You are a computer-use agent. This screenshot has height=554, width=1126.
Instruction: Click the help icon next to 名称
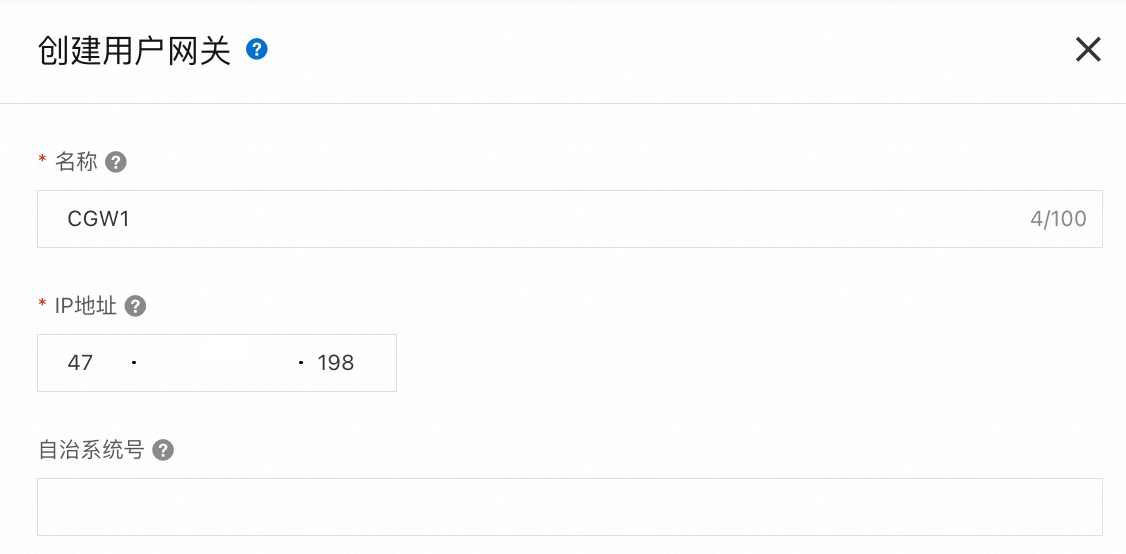click(x=116, y=162)
